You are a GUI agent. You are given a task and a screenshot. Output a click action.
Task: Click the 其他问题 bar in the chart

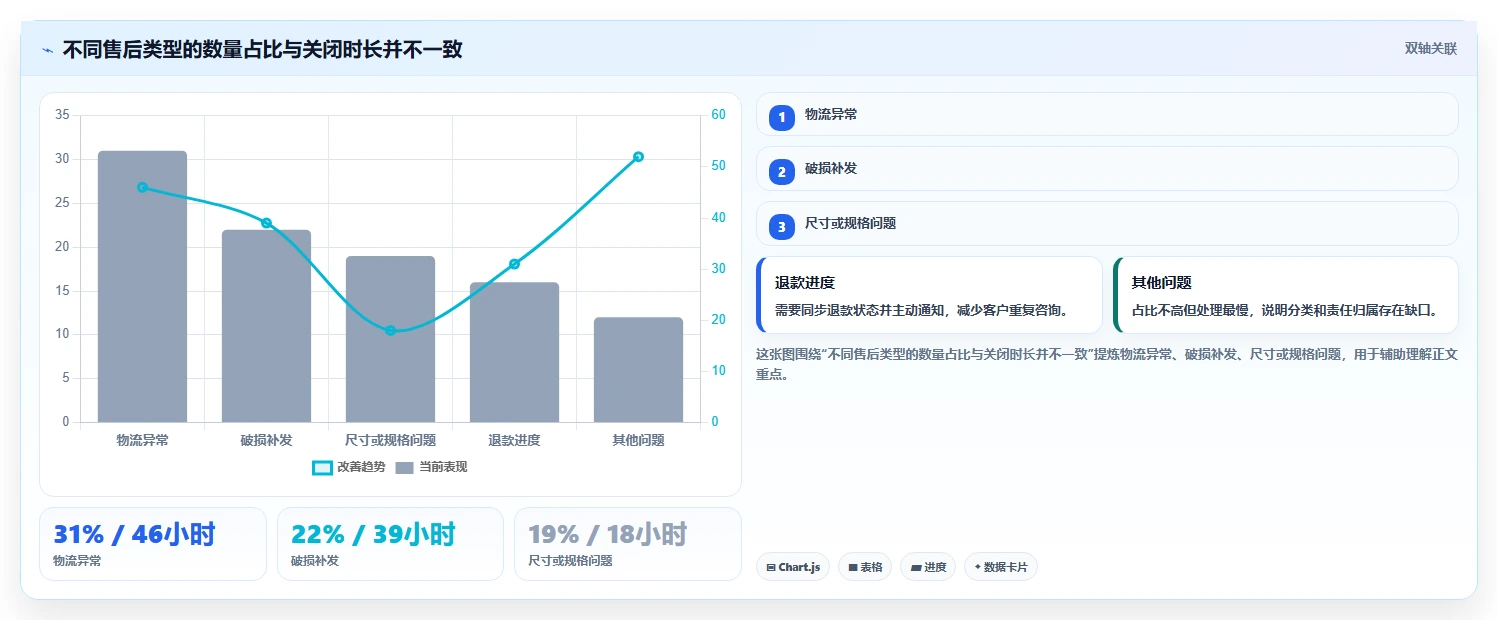click(638, 370)
